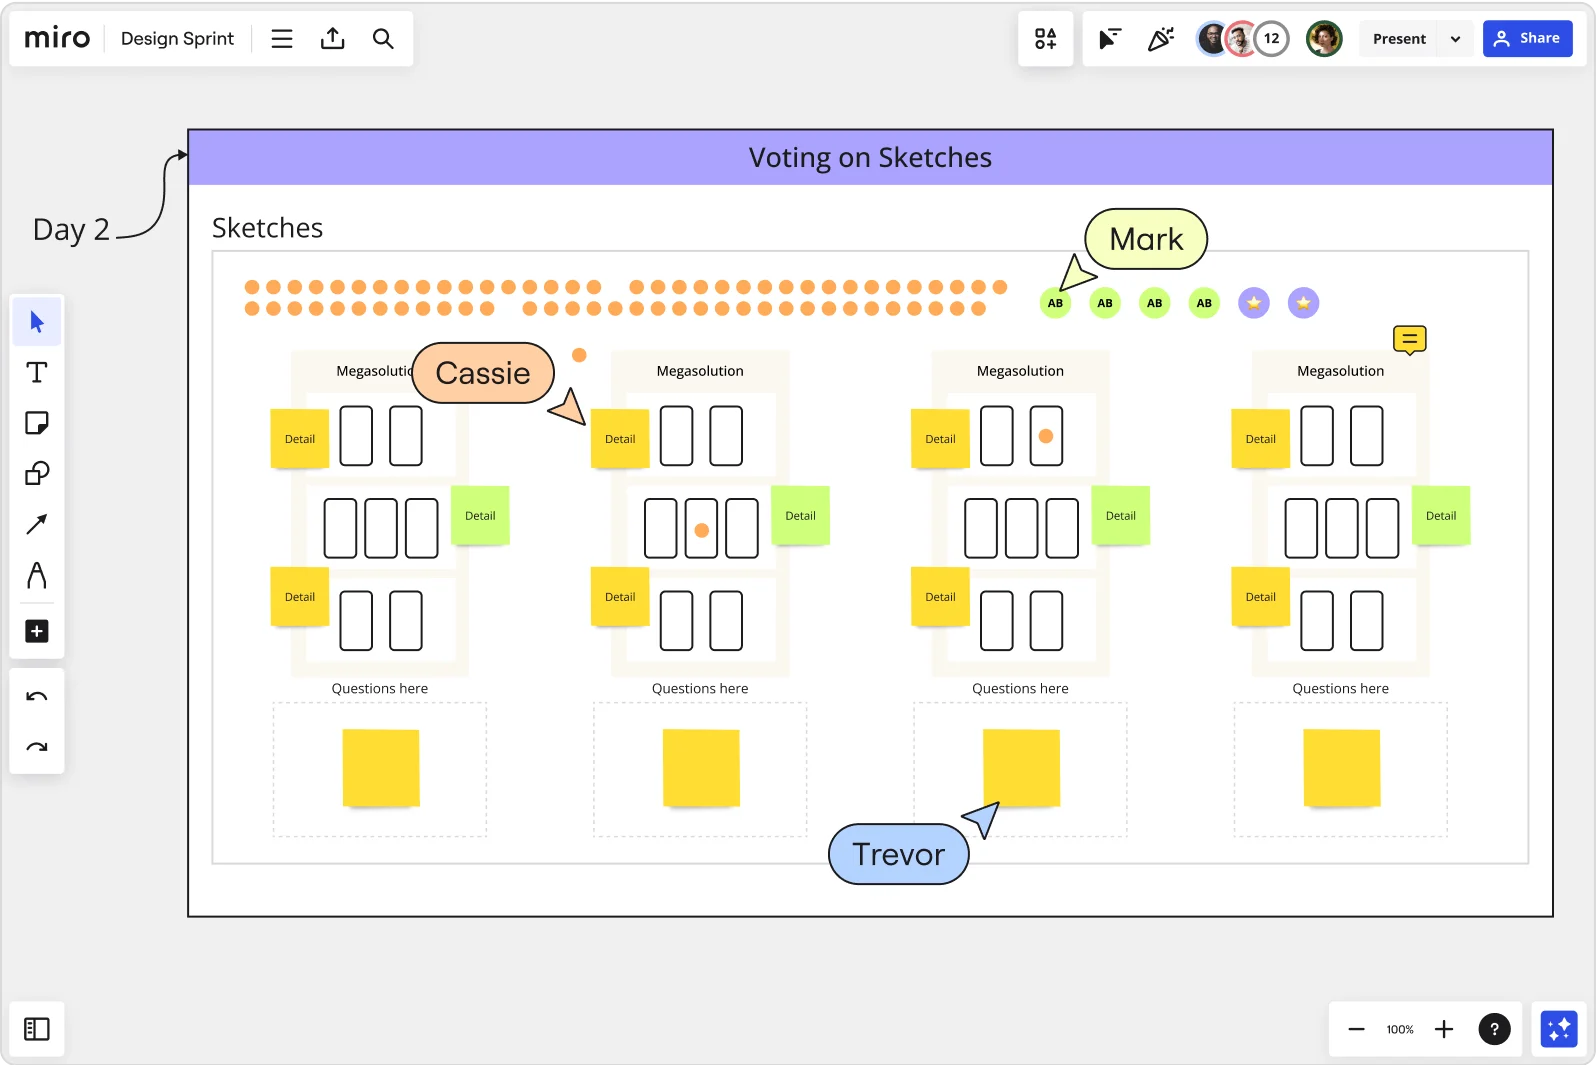Image resolution: width=1596 pixels, height=1065 pixels.
Task: Open the main hamburger menu
Action: (x=282, y=39)
